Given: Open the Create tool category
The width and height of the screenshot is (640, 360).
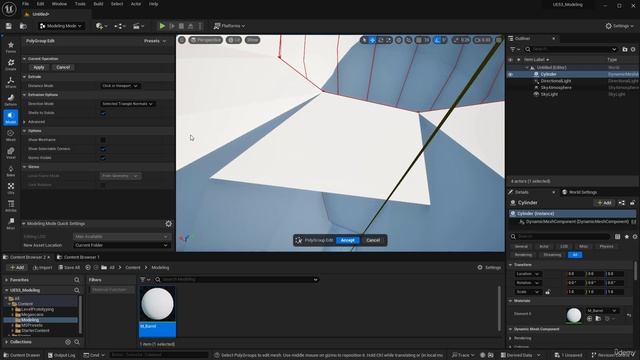Looking at the screenshot, I should 11,64.
